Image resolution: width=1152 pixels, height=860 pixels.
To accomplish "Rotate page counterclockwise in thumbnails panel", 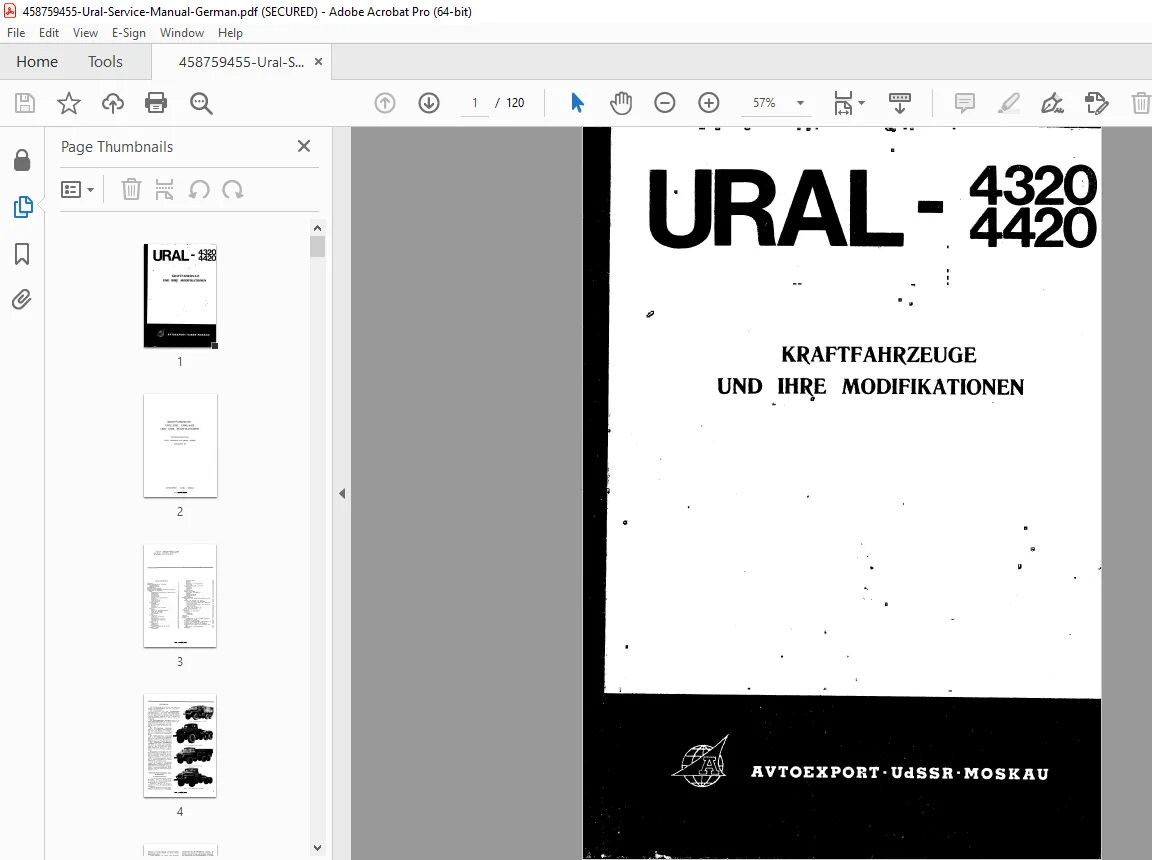I will click(199, 190).
